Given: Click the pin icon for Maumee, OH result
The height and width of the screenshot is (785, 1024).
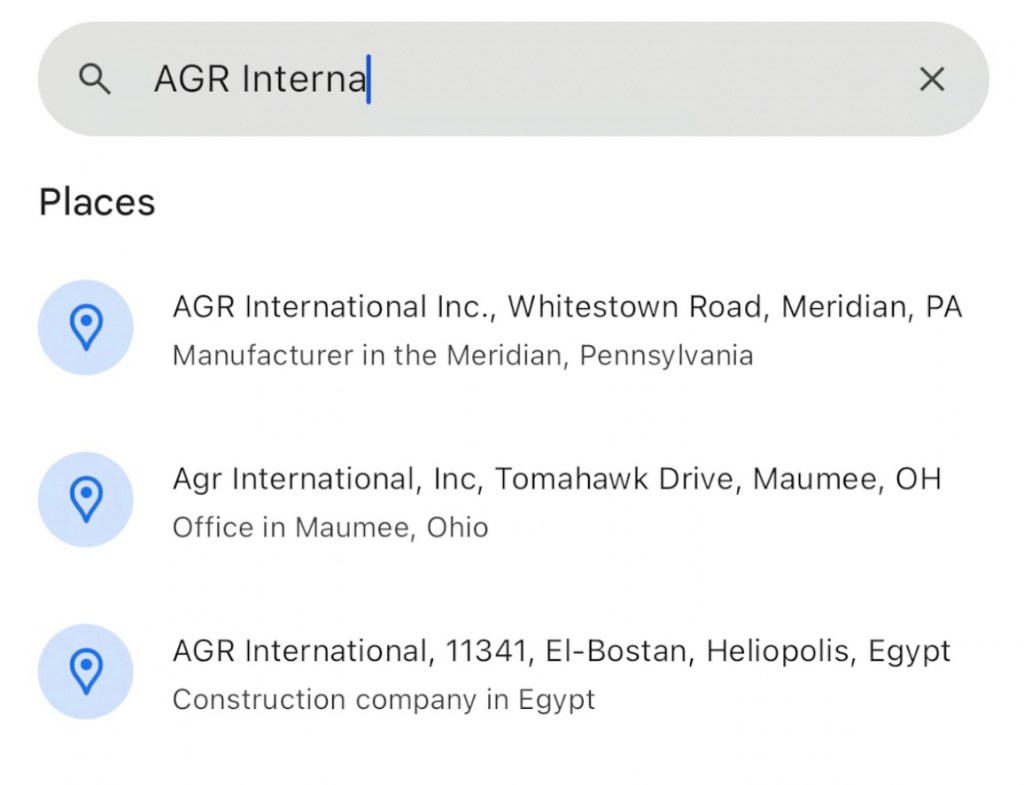Looking at the screenshot, I should tap(86, 499).
